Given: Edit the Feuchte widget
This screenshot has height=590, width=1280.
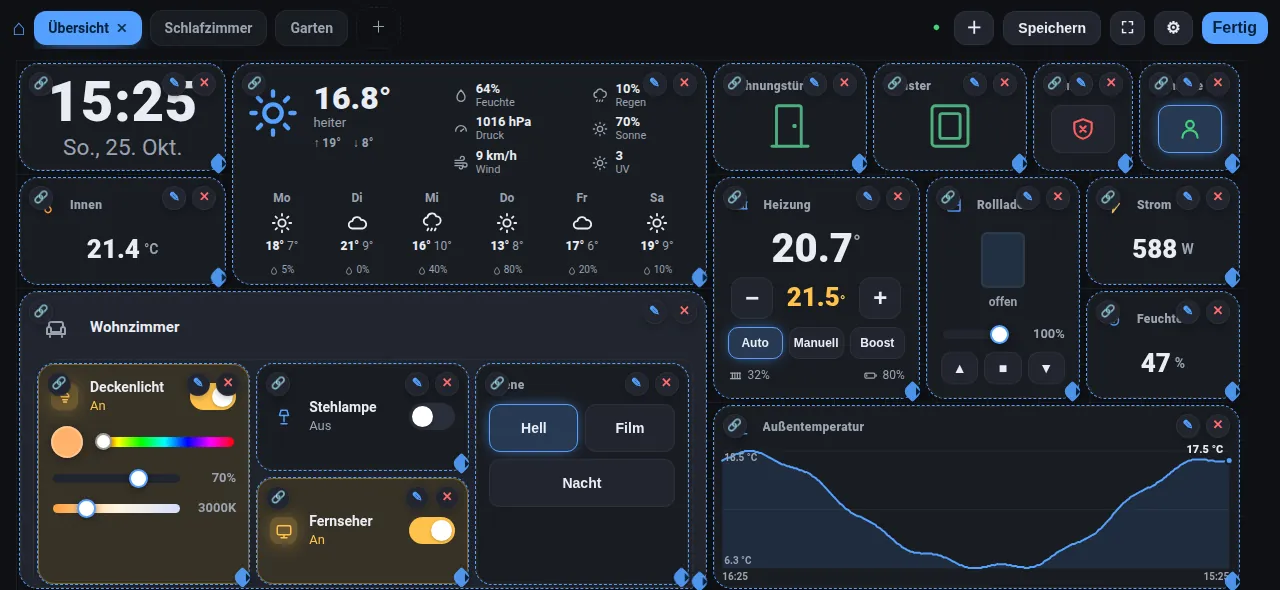Looking at the screenshot, I should coord(1188,311).
